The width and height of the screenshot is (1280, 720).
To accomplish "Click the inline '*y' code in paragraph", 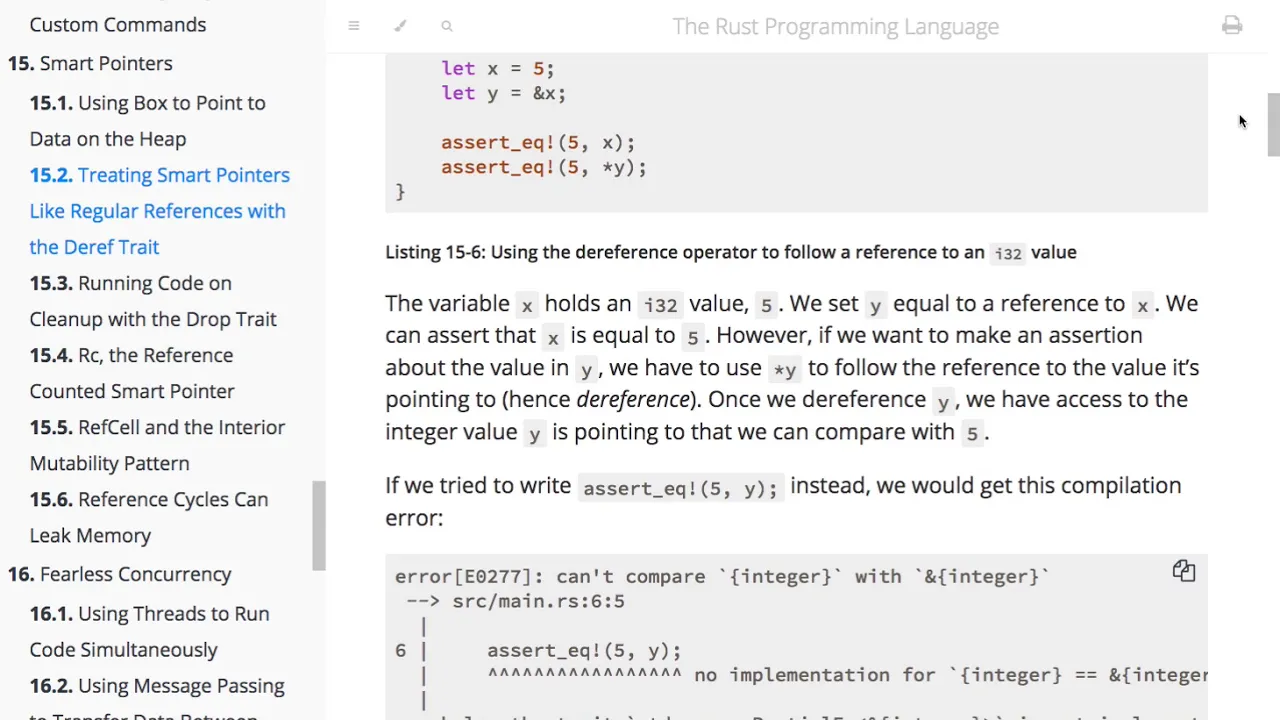I will [785, 369].
